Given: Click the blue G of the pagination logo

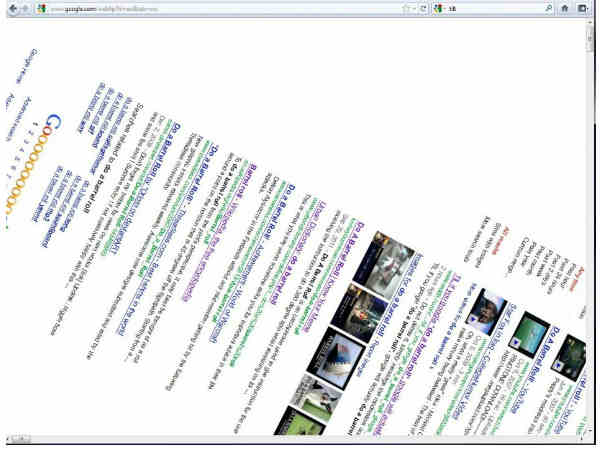Looking at the screenshot, I should click(54, 120).
